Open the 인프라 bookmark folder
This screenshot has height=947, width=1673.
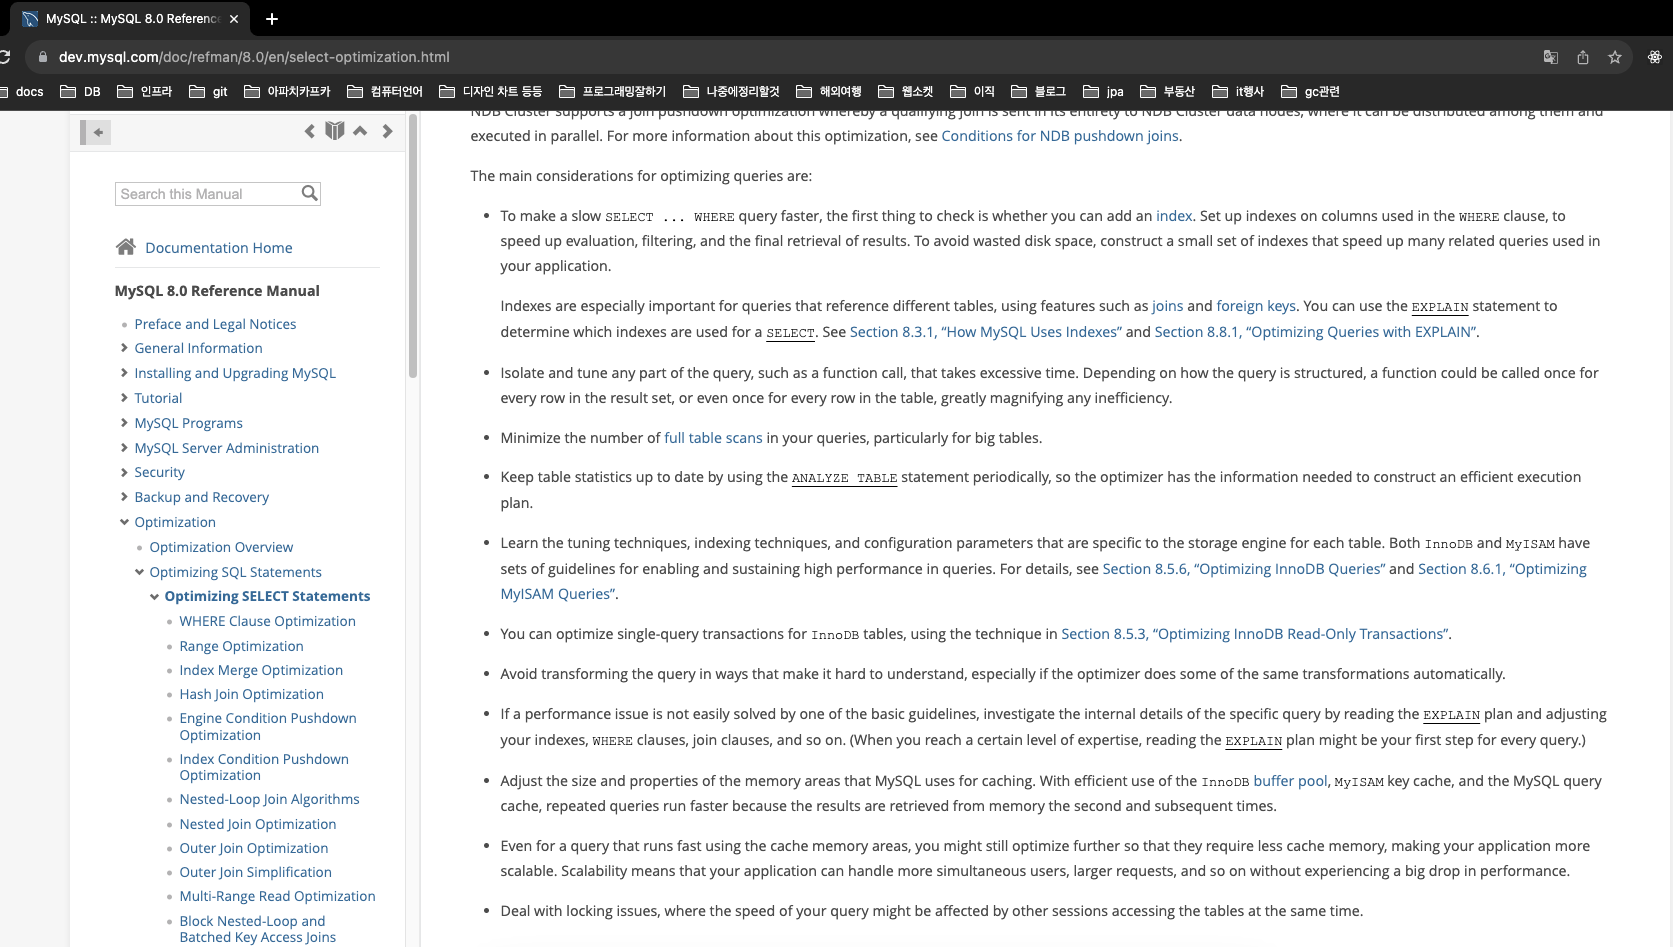point(145,91)
